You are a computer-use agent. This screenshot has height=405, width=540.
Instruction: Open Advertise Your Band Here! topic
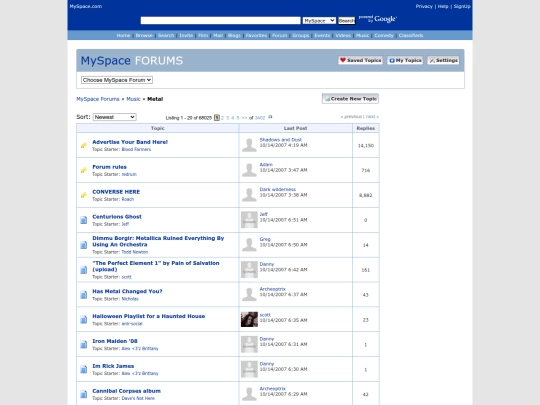point(130,142)
